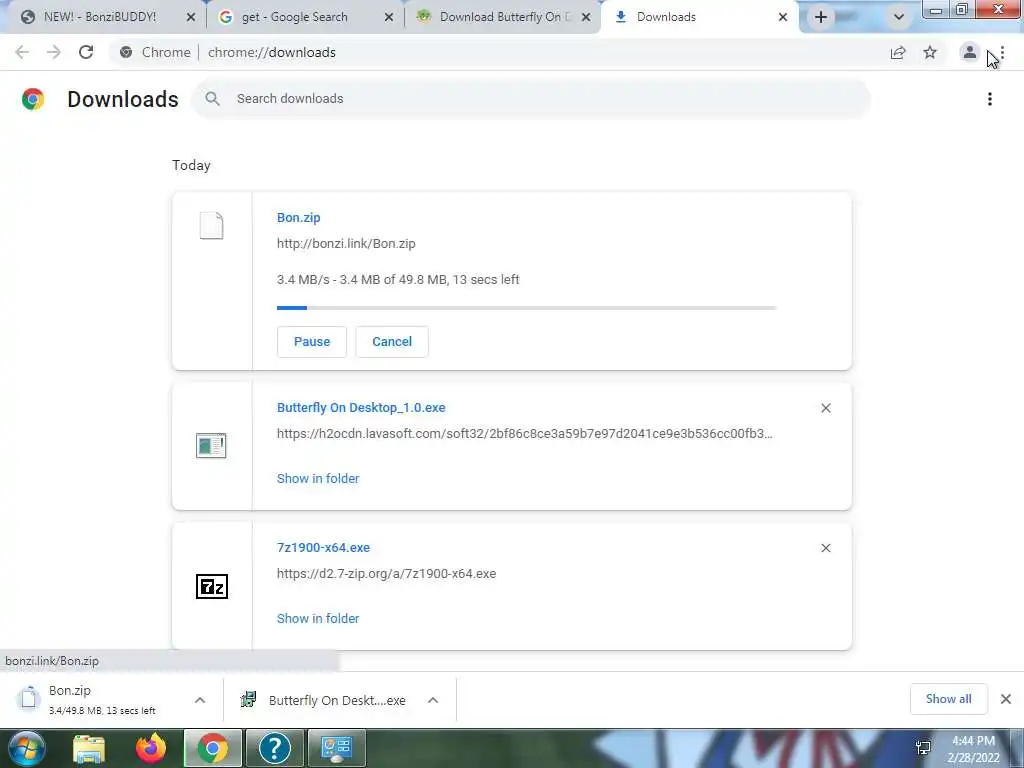1024x768 pixels.
Task: Open the Windows Start menu
Action: click(x=26, y=748)
